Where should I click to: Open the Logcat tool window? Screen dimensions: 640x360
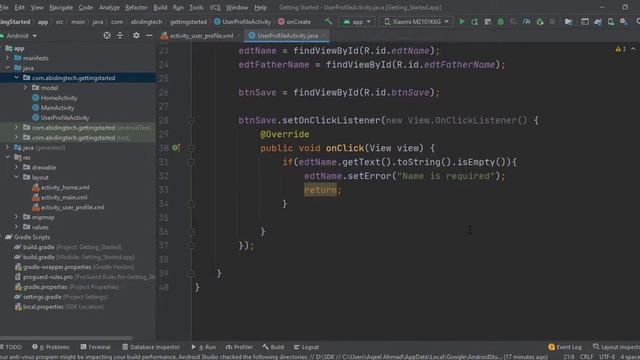[x=307, y=347]
